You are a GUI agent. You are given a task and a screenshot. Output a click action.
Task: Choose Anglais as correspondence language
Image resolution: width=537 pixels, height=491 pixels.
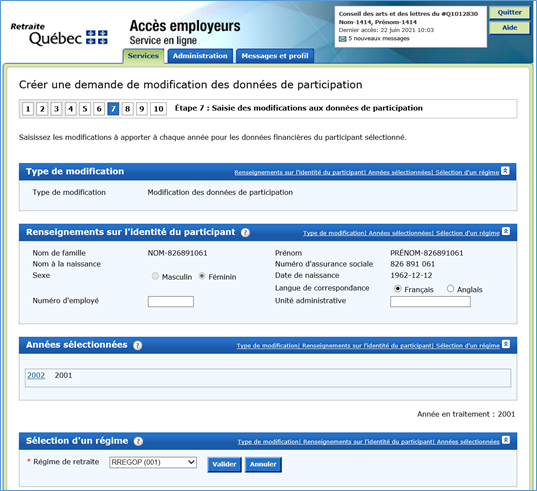pyautogui.click(x=450, y=289)
